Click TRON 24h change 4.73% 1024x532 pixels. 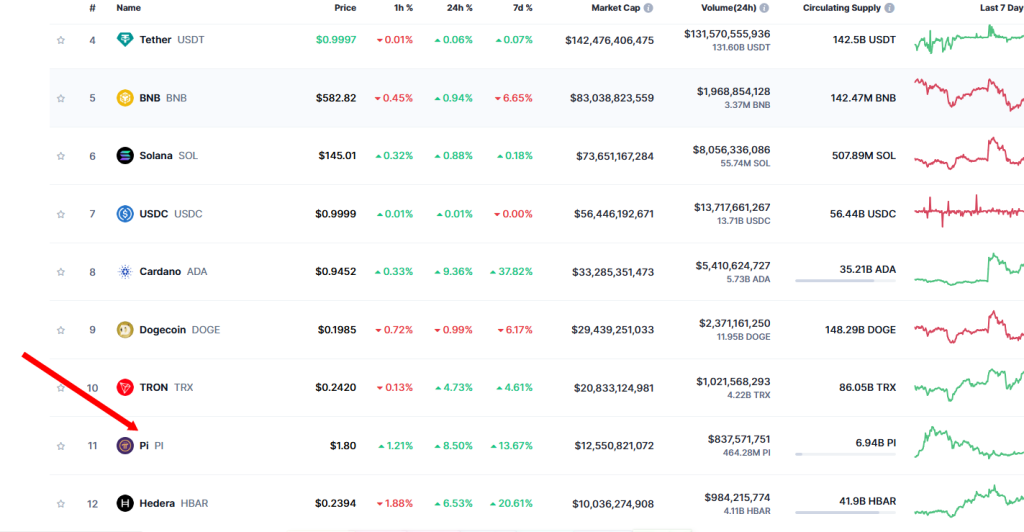point(454,387)
